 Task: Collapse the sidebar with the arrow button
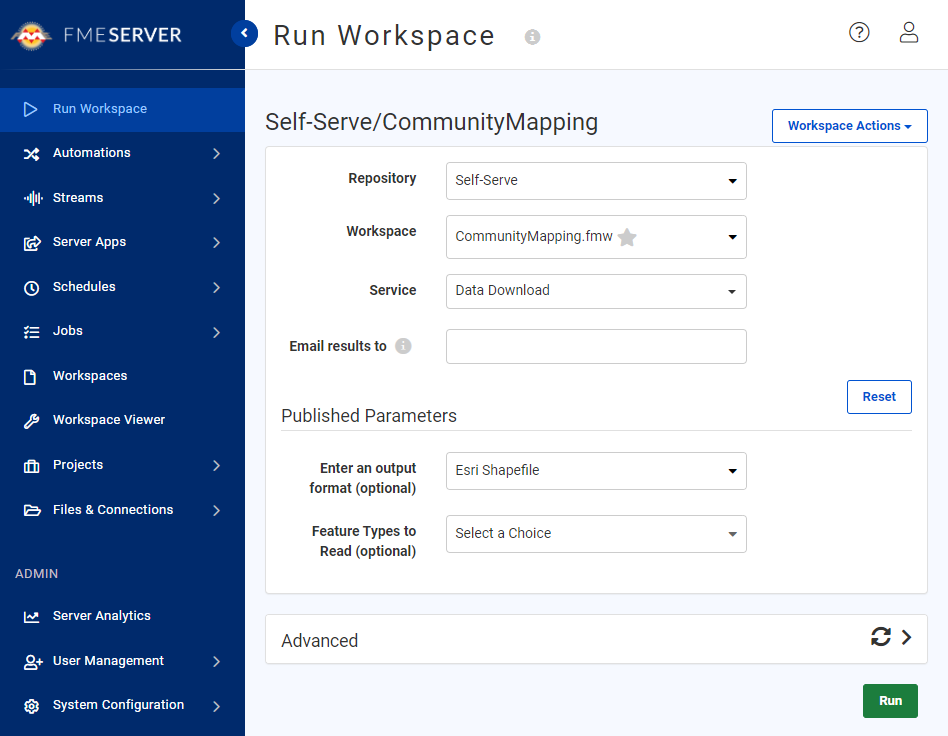pos(244,33)
